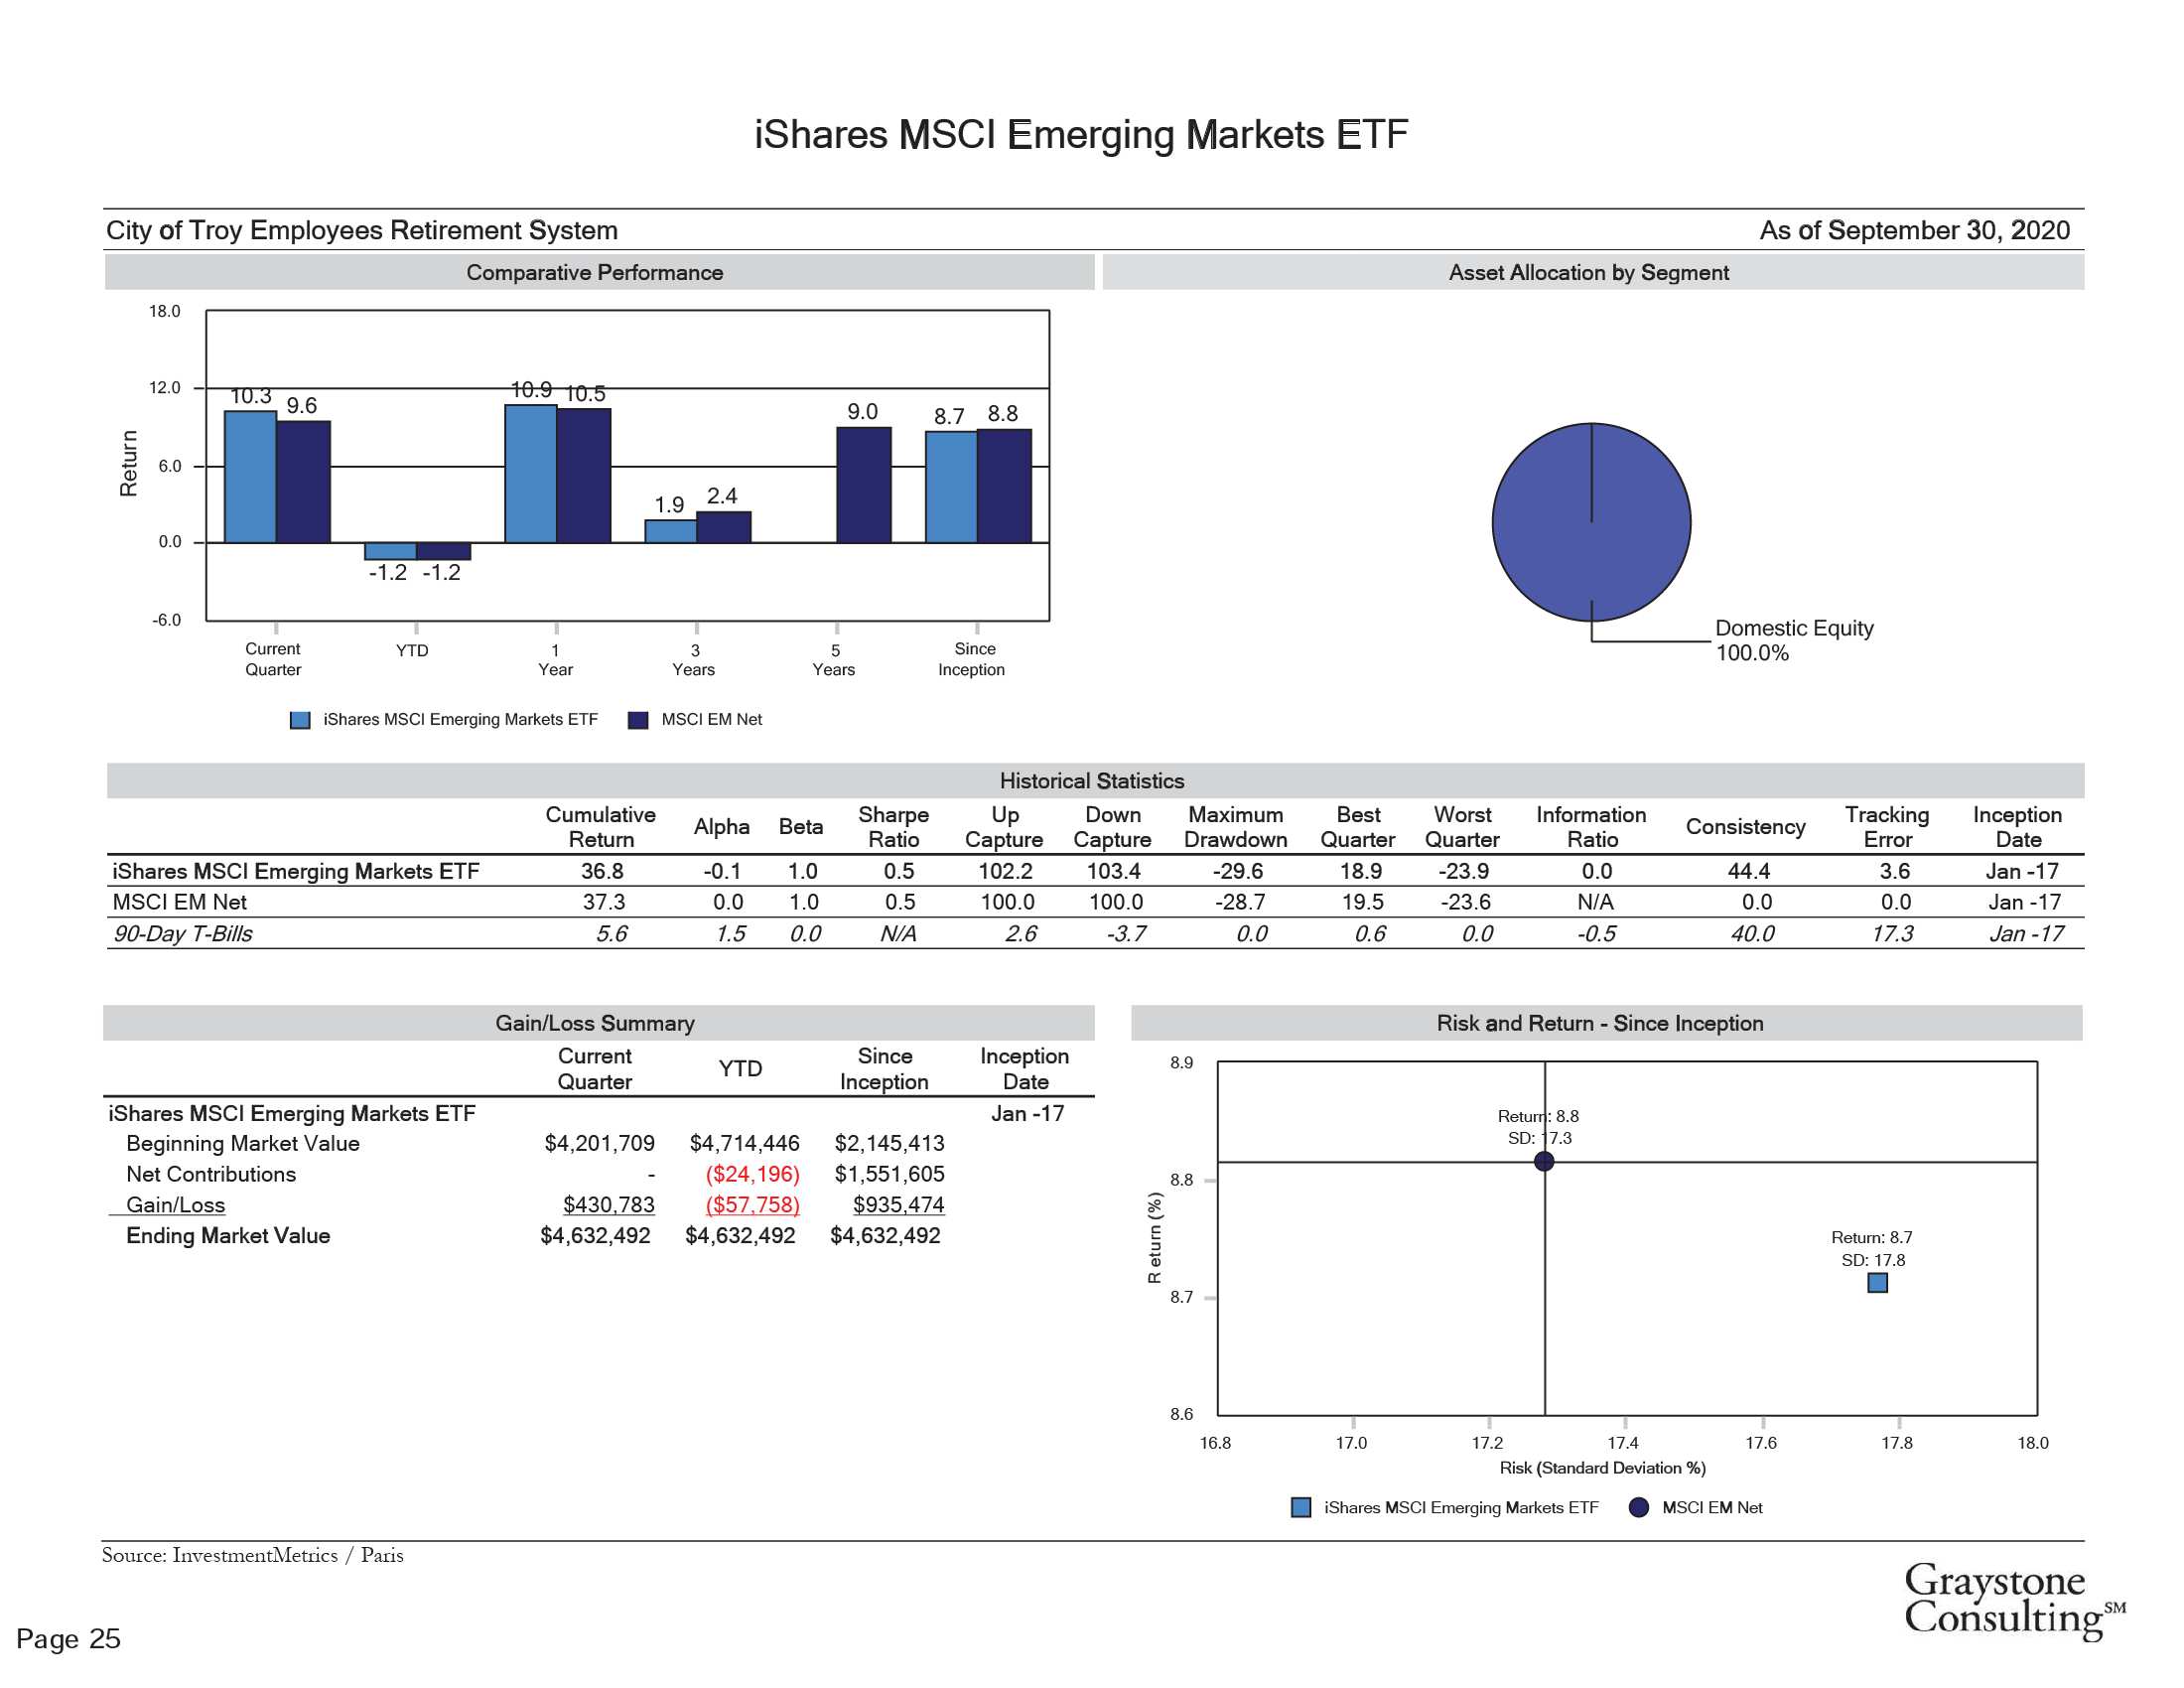
Task: Click the 9.6 Current Quarter benchmark bar label
Action: click(302, 405)
